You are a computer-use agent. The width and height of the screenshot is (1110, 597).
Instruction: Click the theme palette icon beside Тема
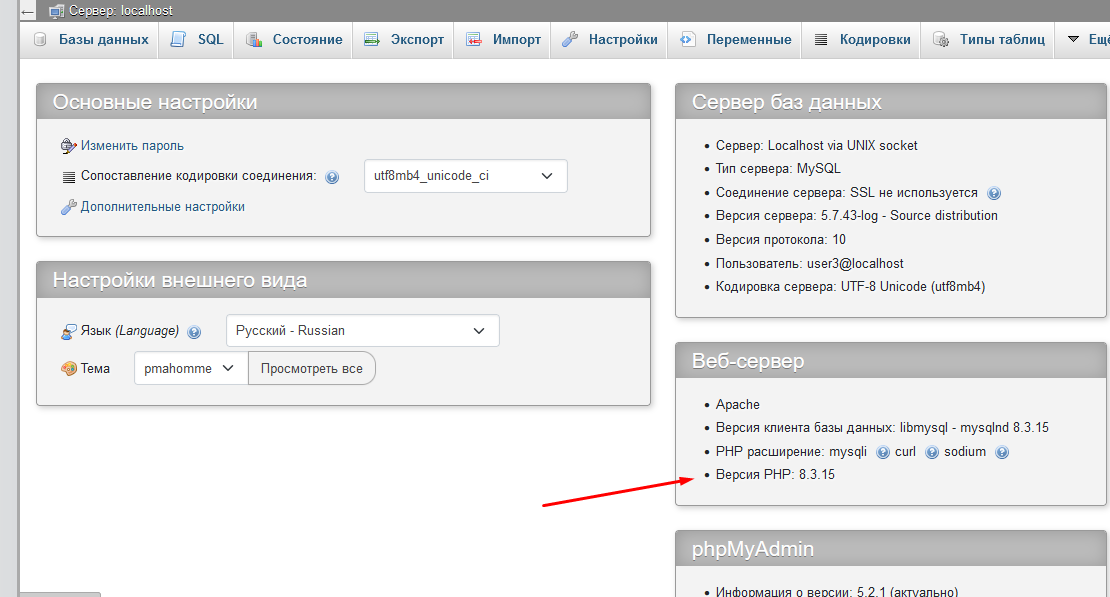pos(68,369)
